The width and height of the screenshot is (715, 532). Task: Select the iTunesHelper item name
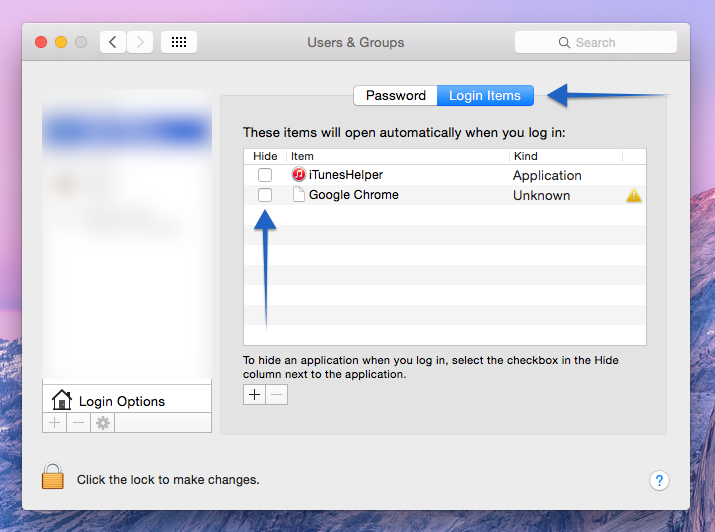tap(346, 175)
